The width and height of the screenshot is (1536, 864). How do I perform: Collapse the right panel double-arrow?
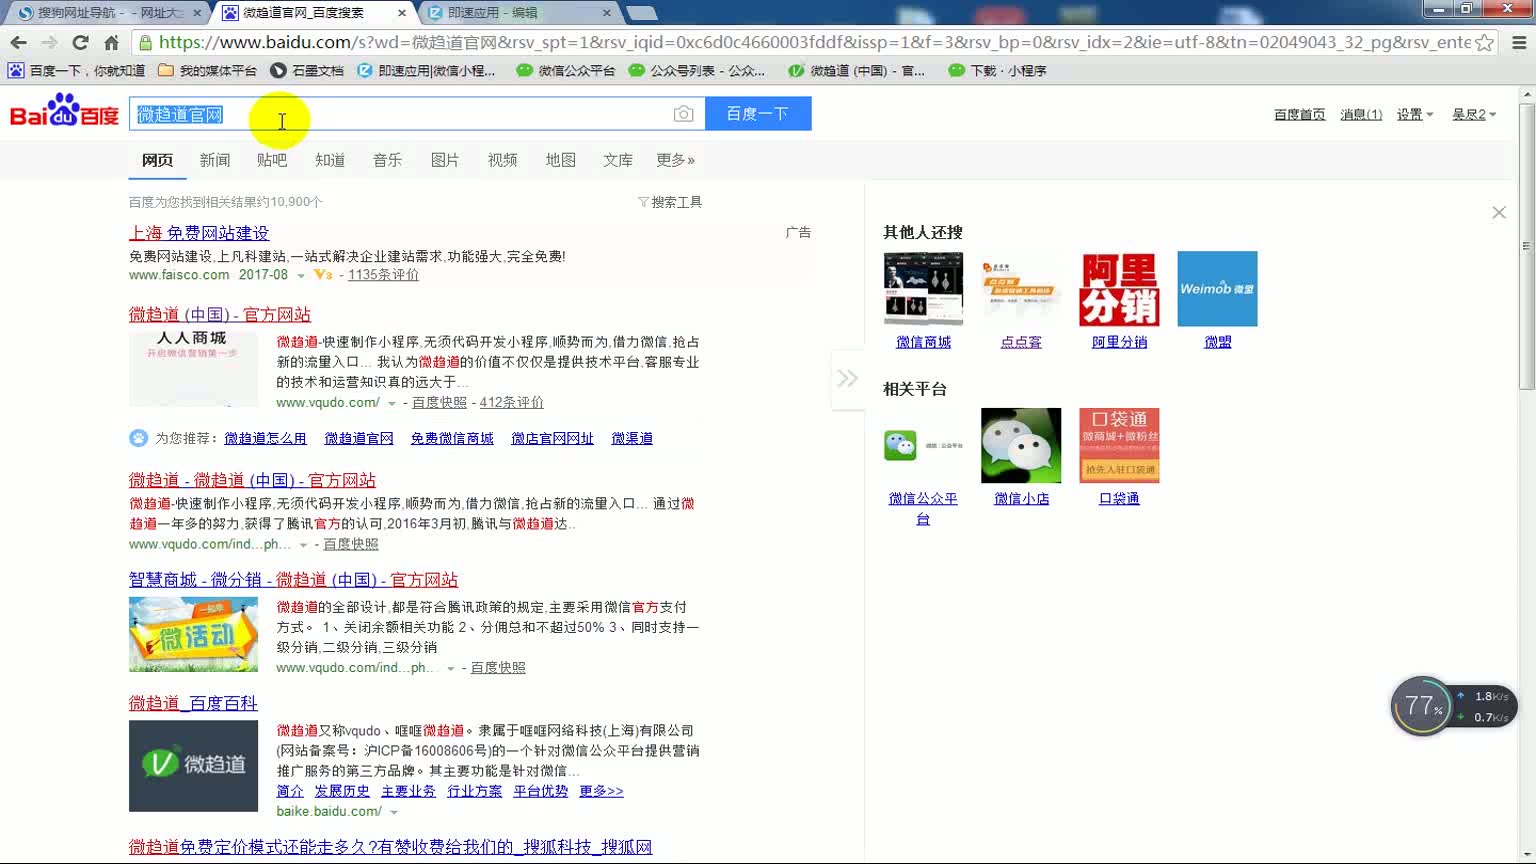click(847, 378)
